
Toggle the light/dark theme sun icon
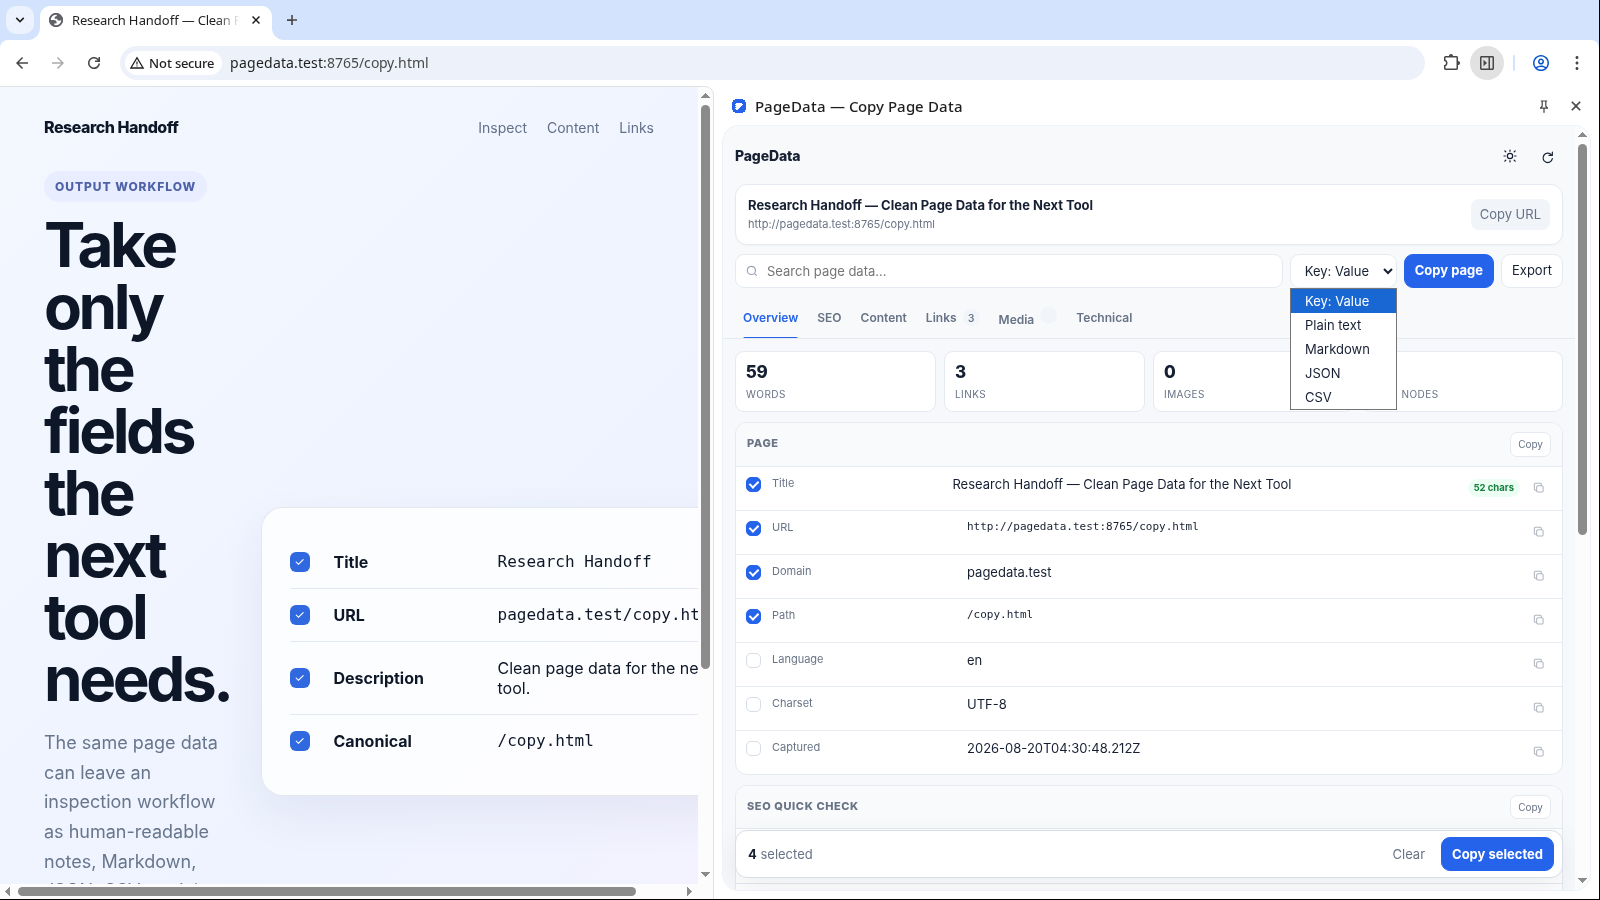1510,156
